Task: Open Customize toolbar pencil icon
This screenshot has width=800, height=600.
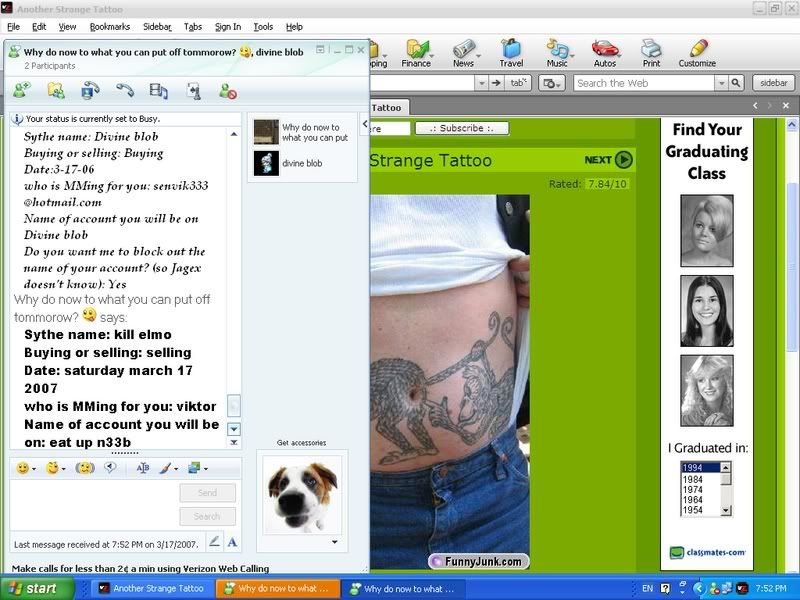Action: coord(697,54)
